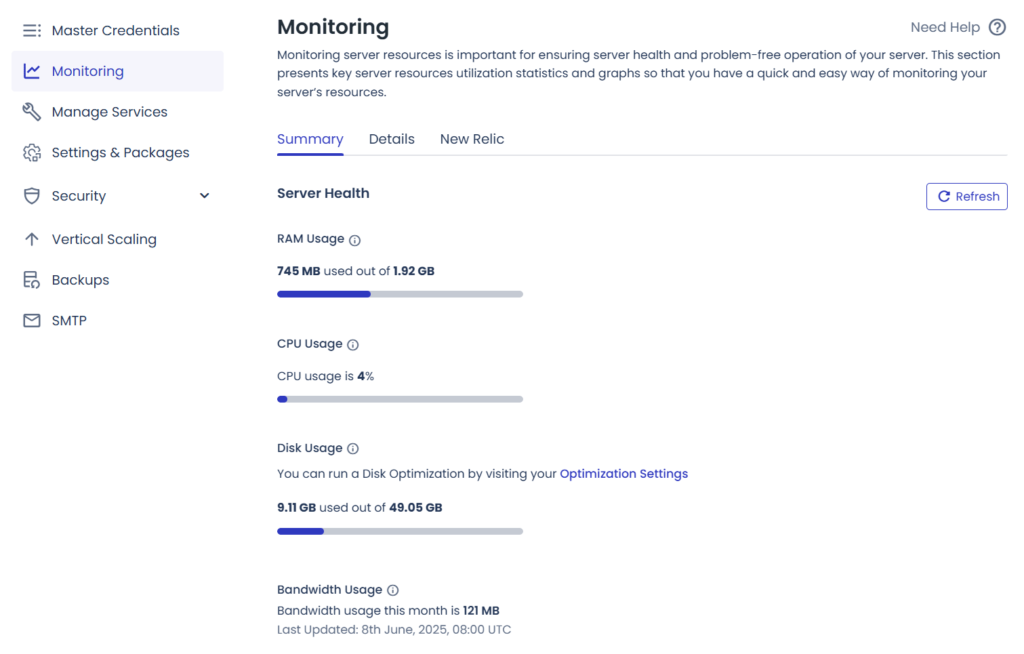The width and height of the screenshot is (1024, 654).
Task: Click the SMTP envelope icon
Action: [31, 320]
